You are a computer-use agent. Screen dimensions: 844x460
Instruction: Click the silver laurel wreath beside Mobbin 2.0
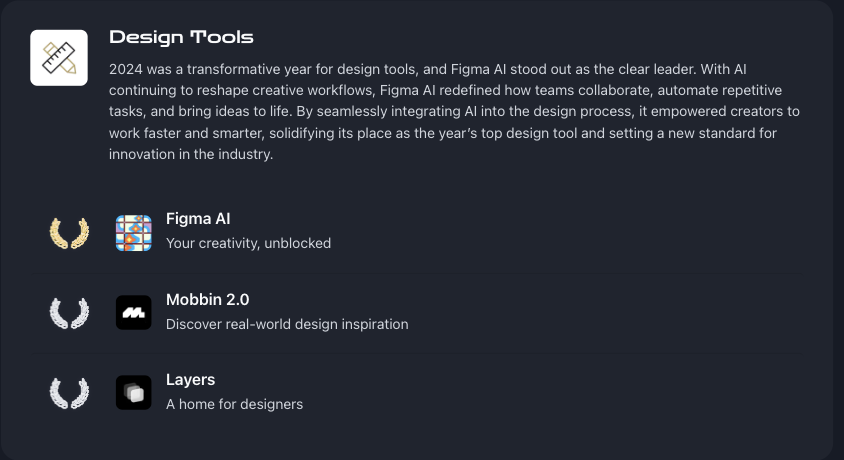click(x=69, y=313)
